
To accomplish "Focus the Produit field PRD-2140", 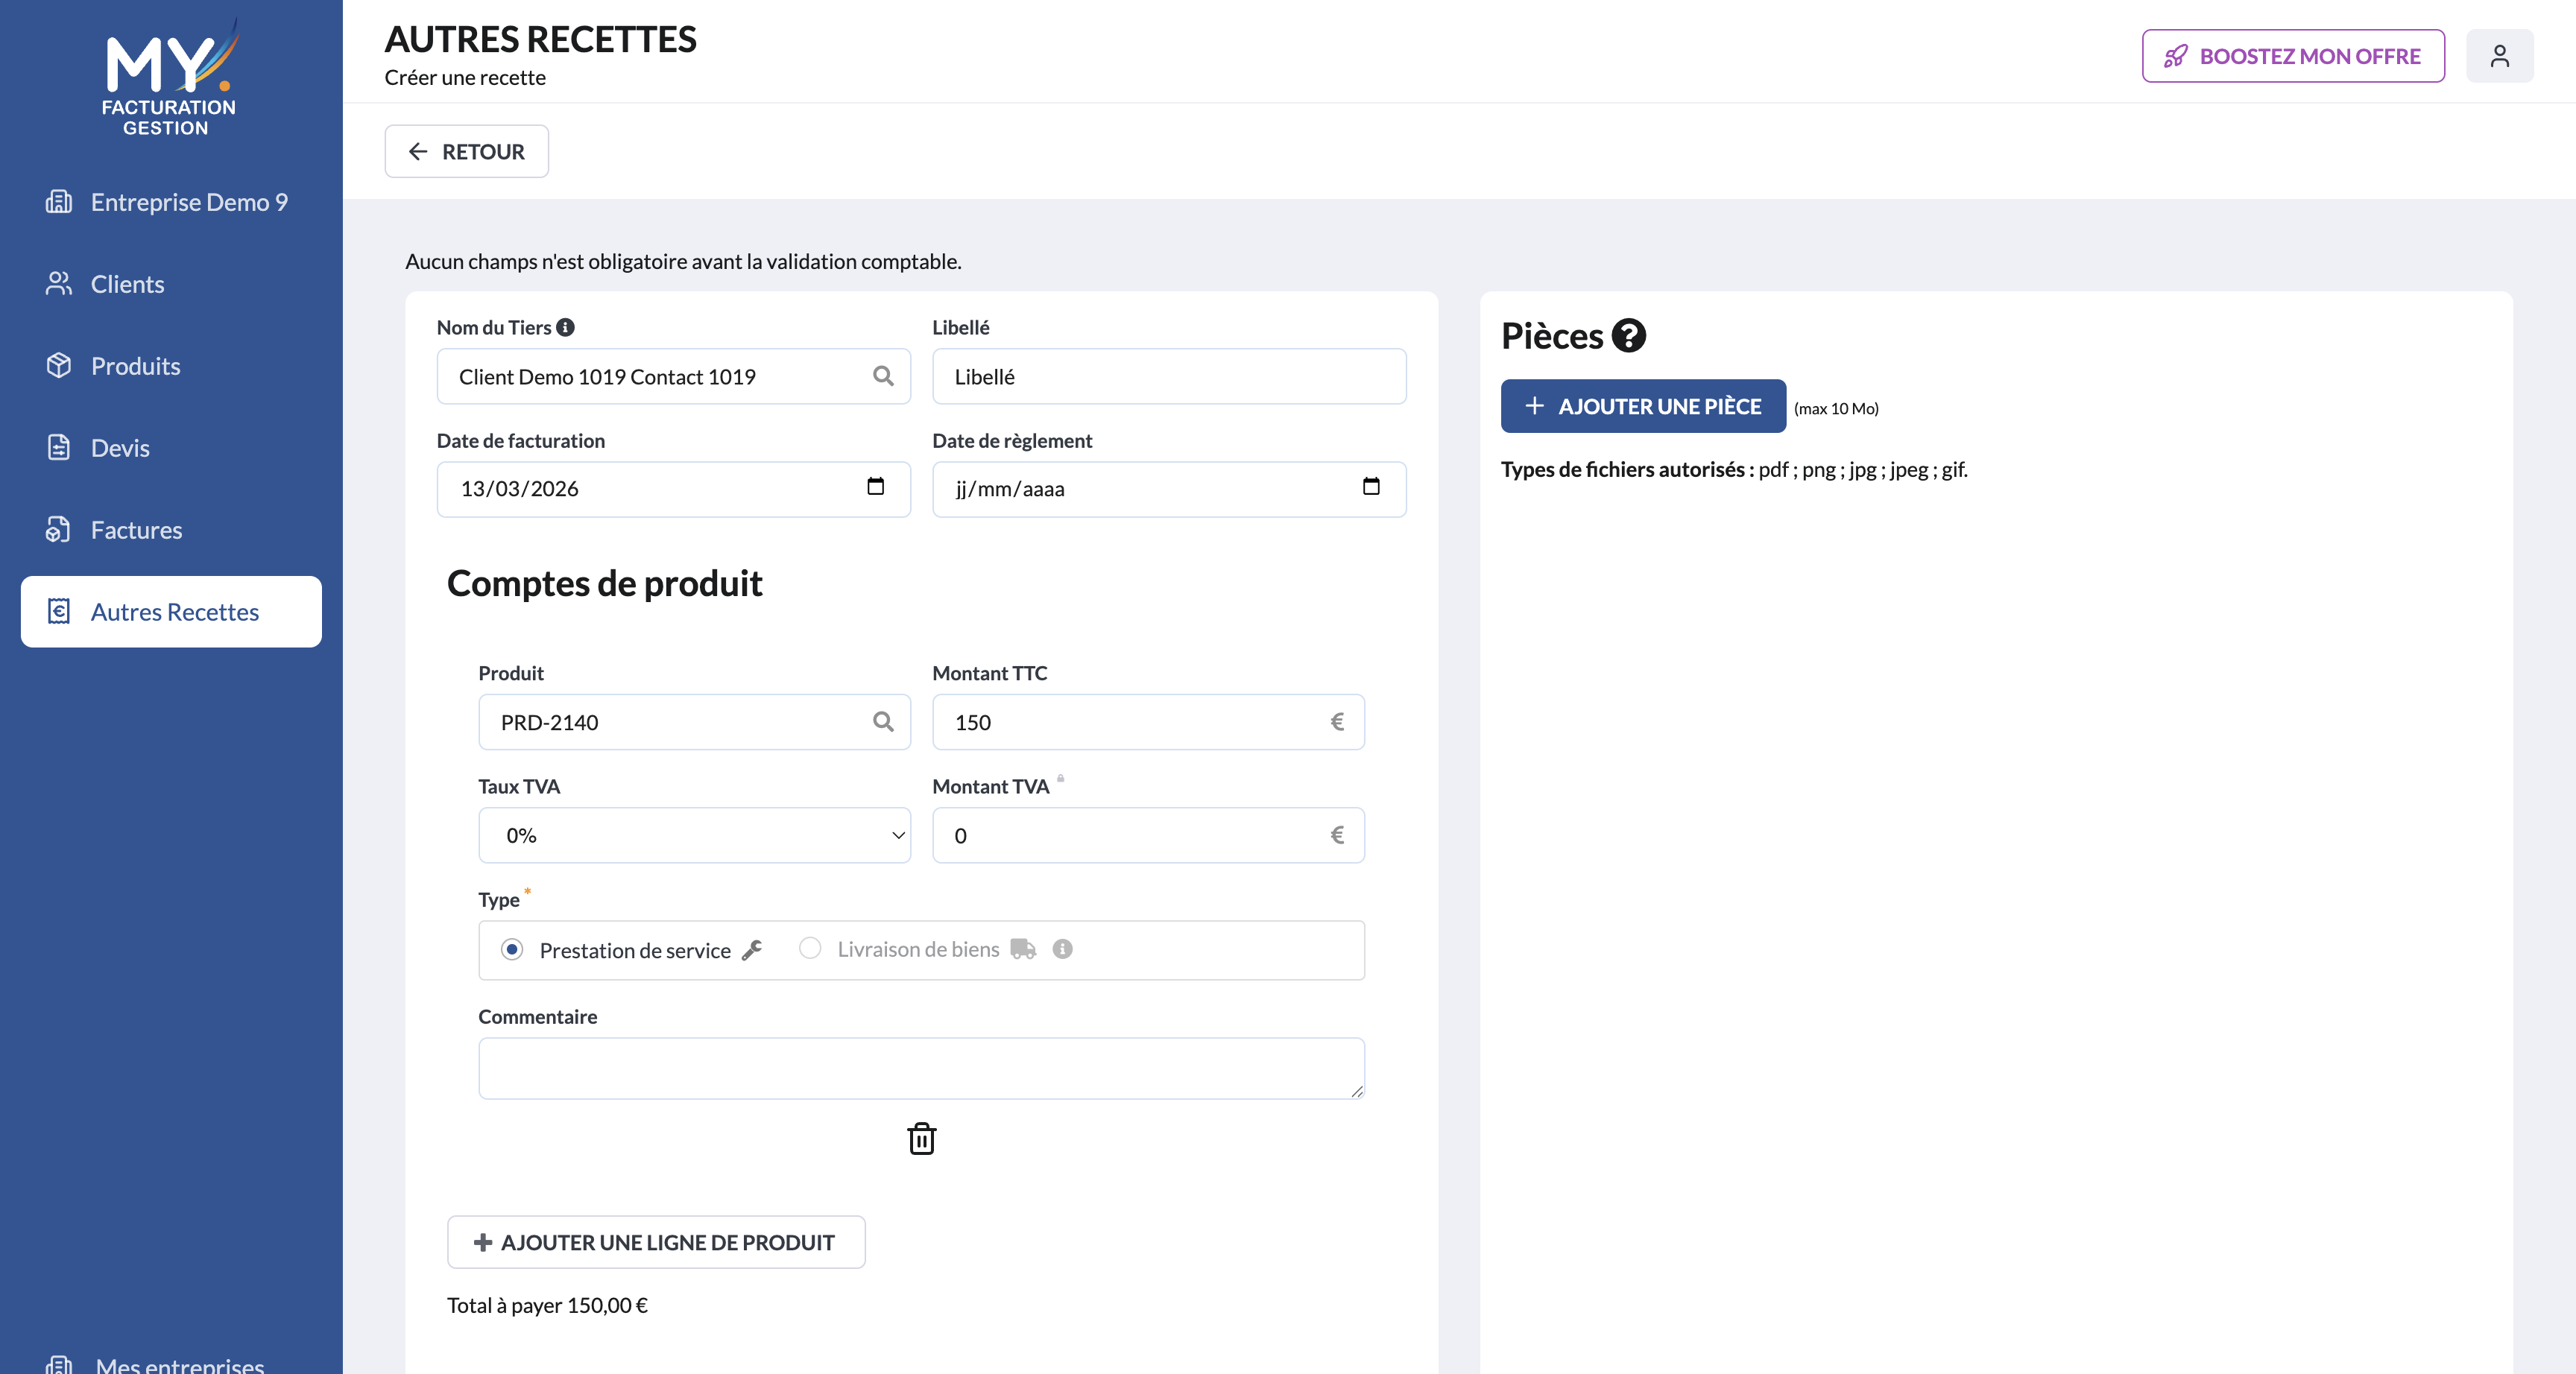I will [694, 722].
